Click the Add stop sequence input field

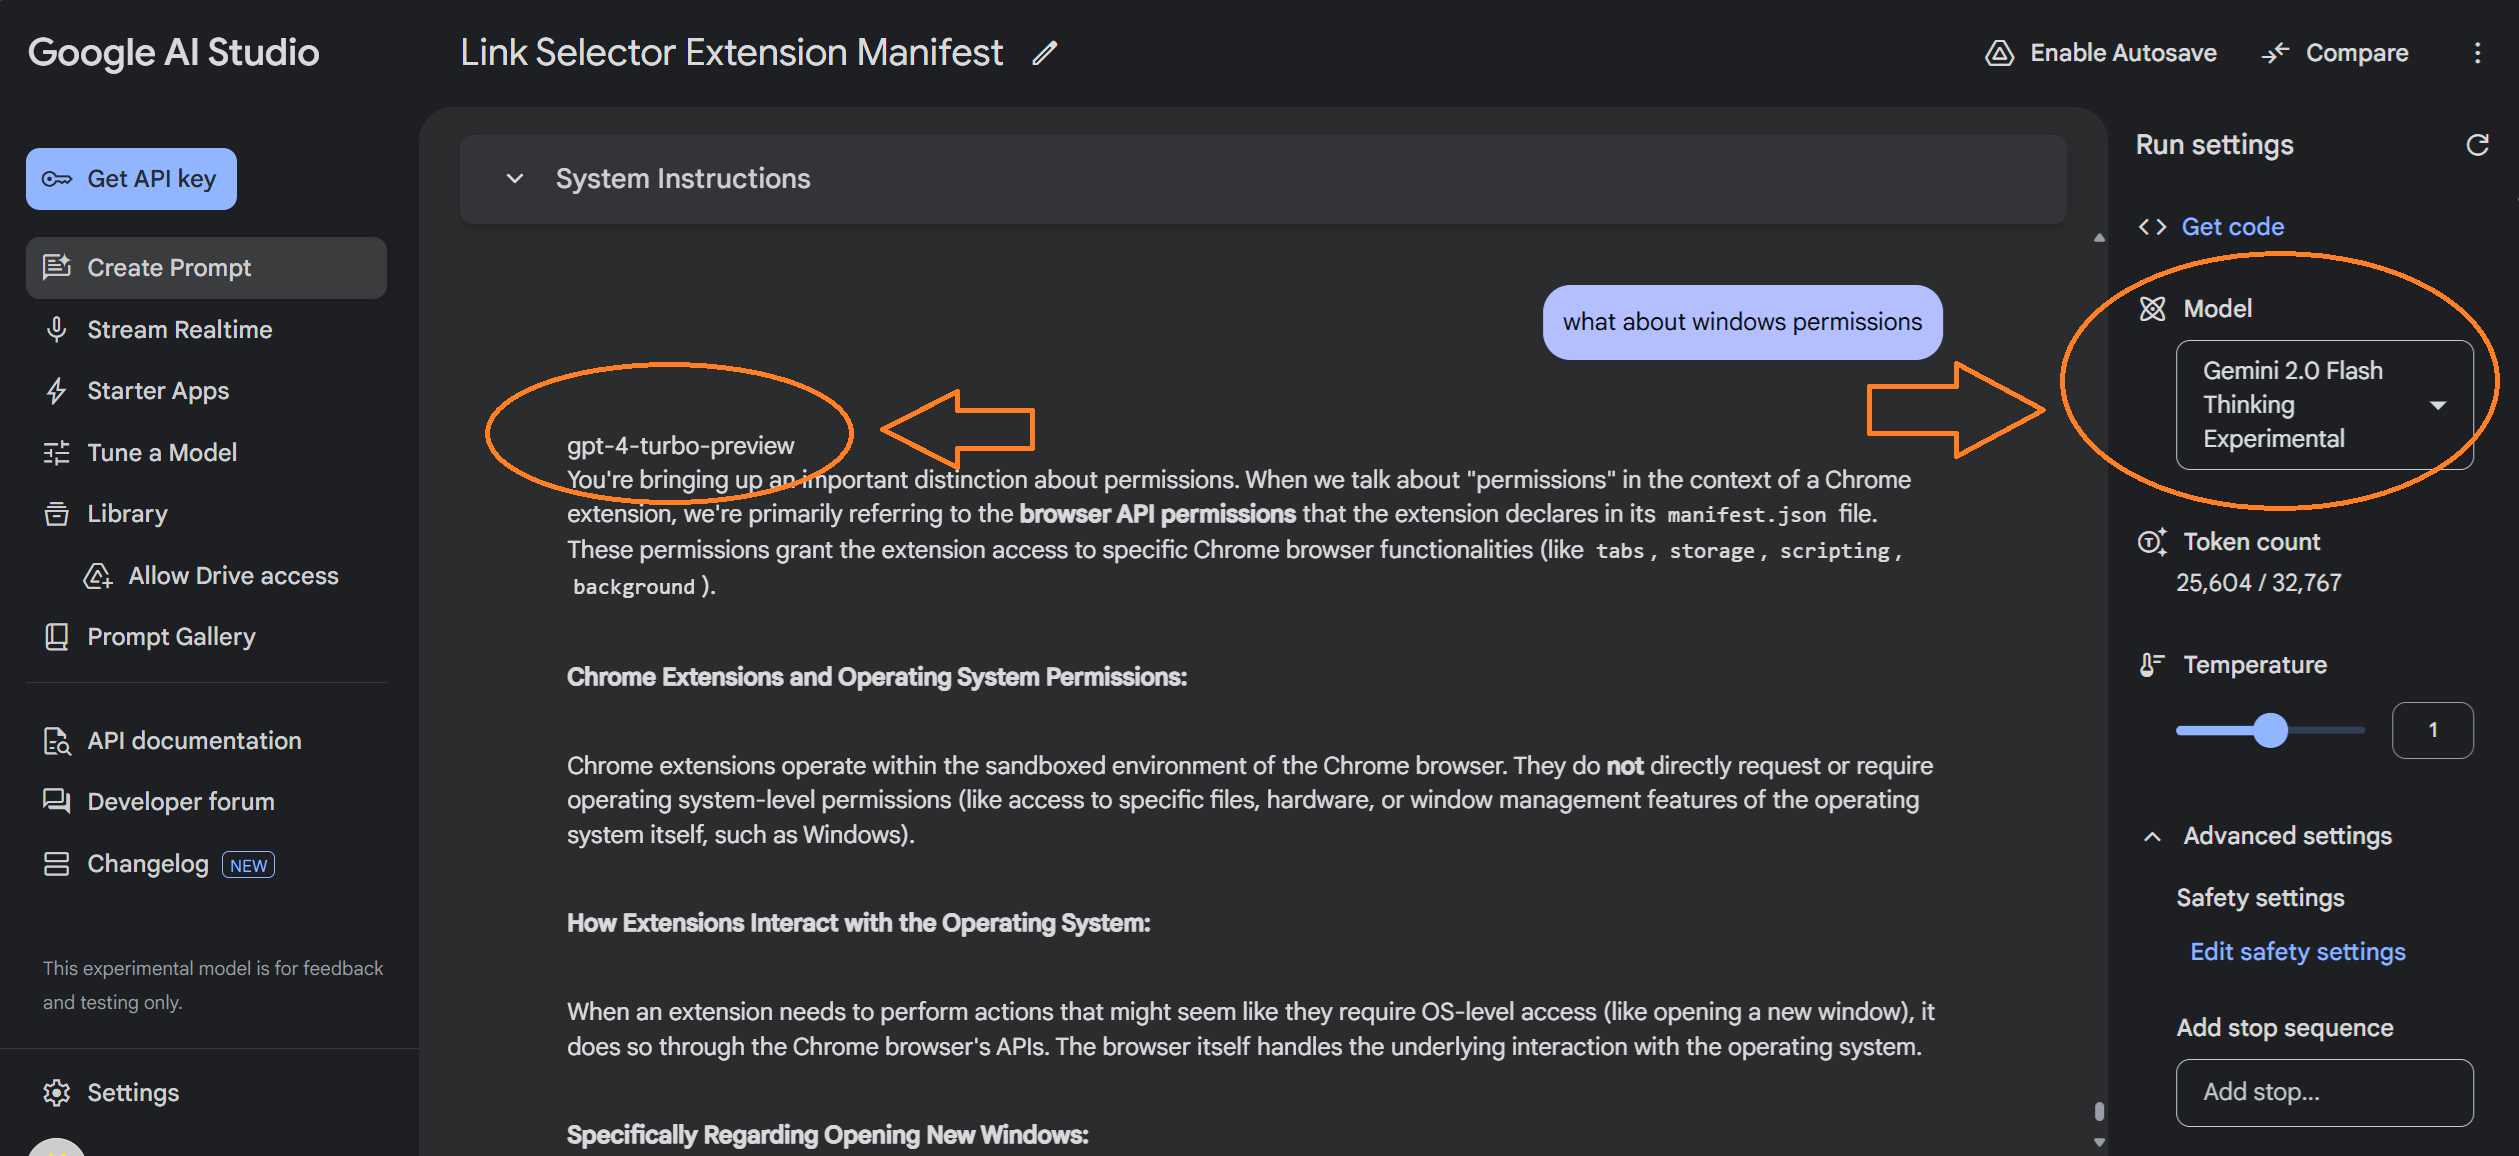point(2324,1092)
